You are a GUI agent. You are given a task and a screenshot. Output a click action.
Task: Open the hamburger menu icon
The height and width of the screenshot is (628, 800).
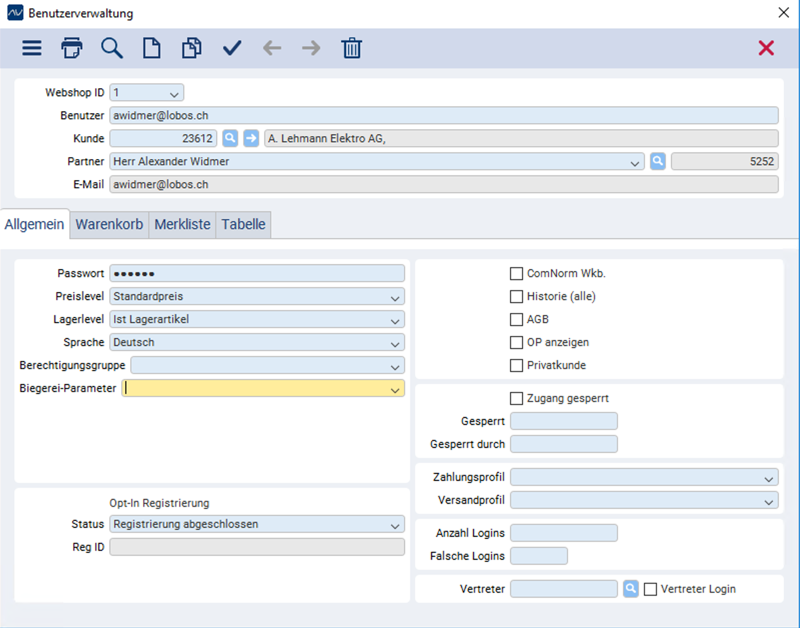[32, 48]
